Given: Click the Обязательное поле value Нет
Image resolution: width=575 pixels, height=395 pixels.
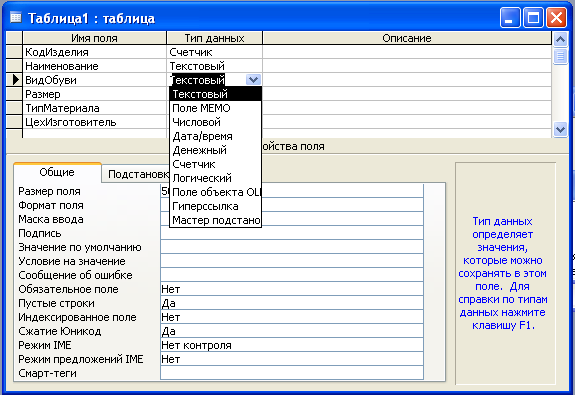Looking at the screenshot, I should click(x=292, y=289).
